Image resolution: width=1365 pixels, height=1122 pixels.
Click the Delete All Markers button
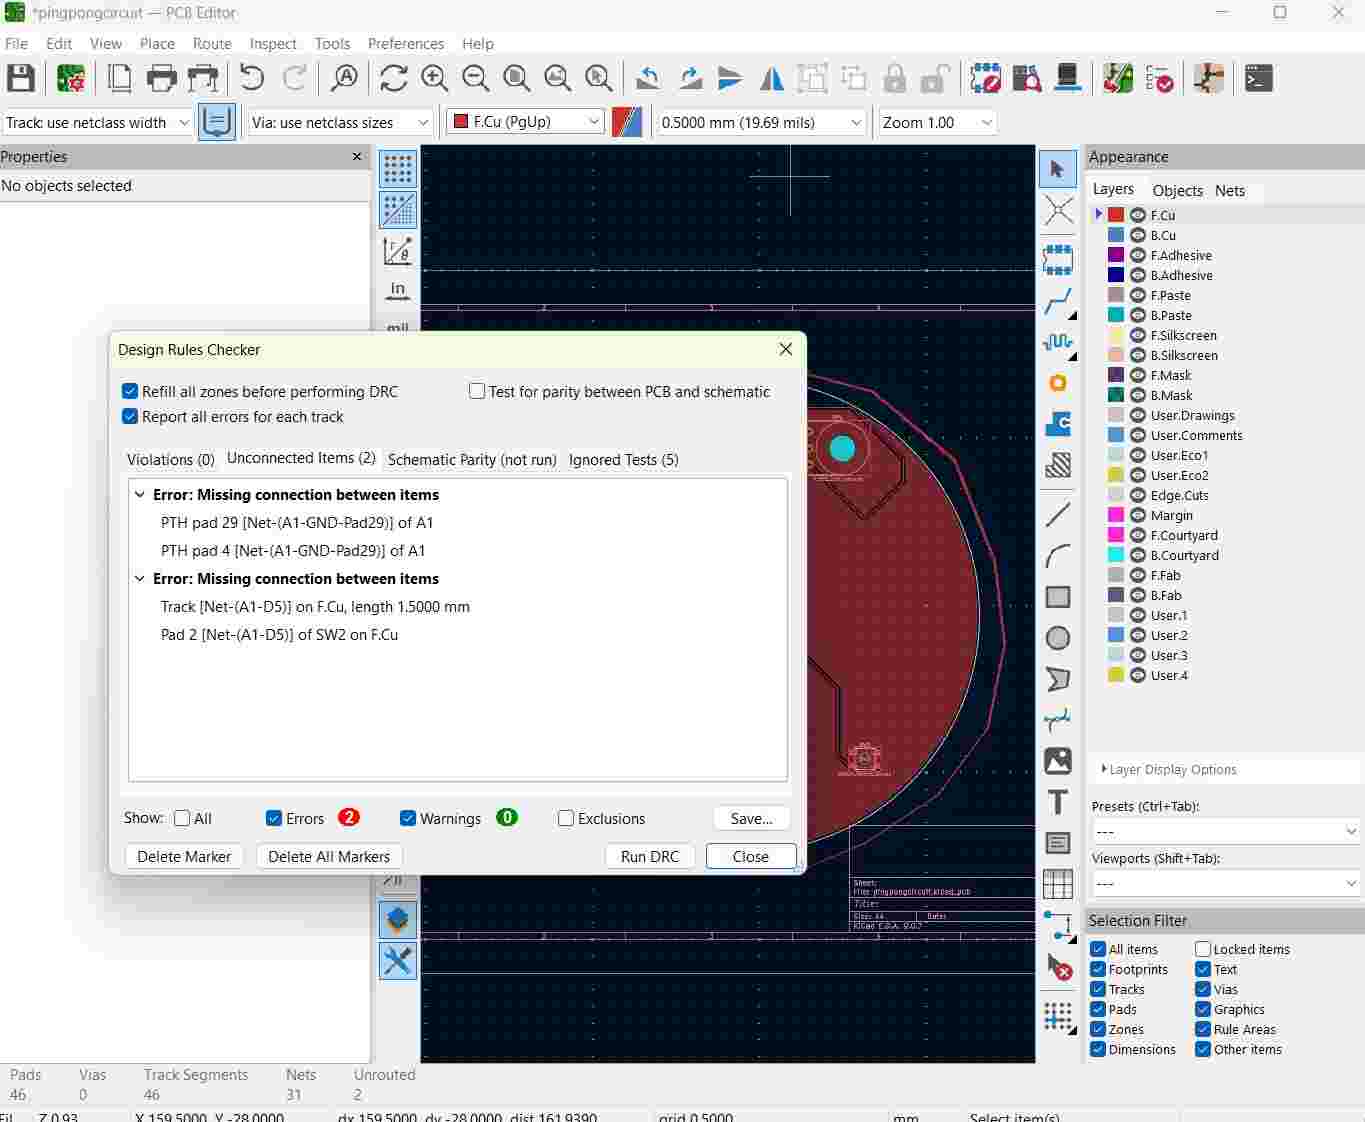(x=329, y=857)
